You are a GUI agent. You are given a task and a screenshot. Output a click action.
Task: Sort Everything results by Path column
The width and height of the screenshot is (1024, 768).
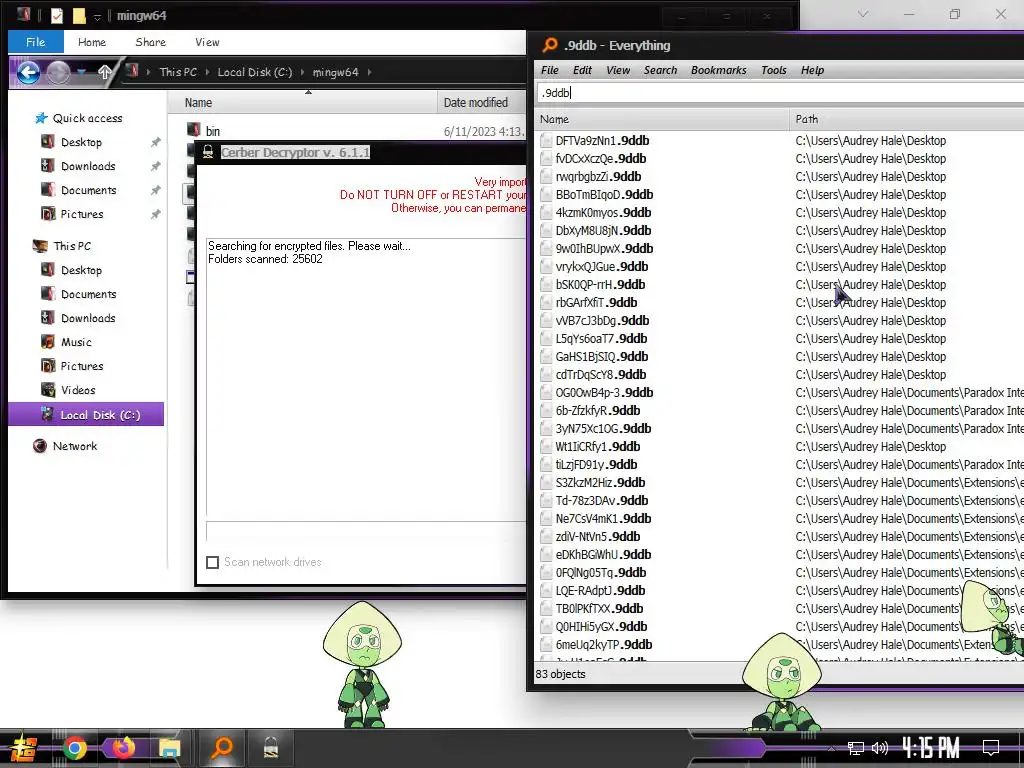907,119
